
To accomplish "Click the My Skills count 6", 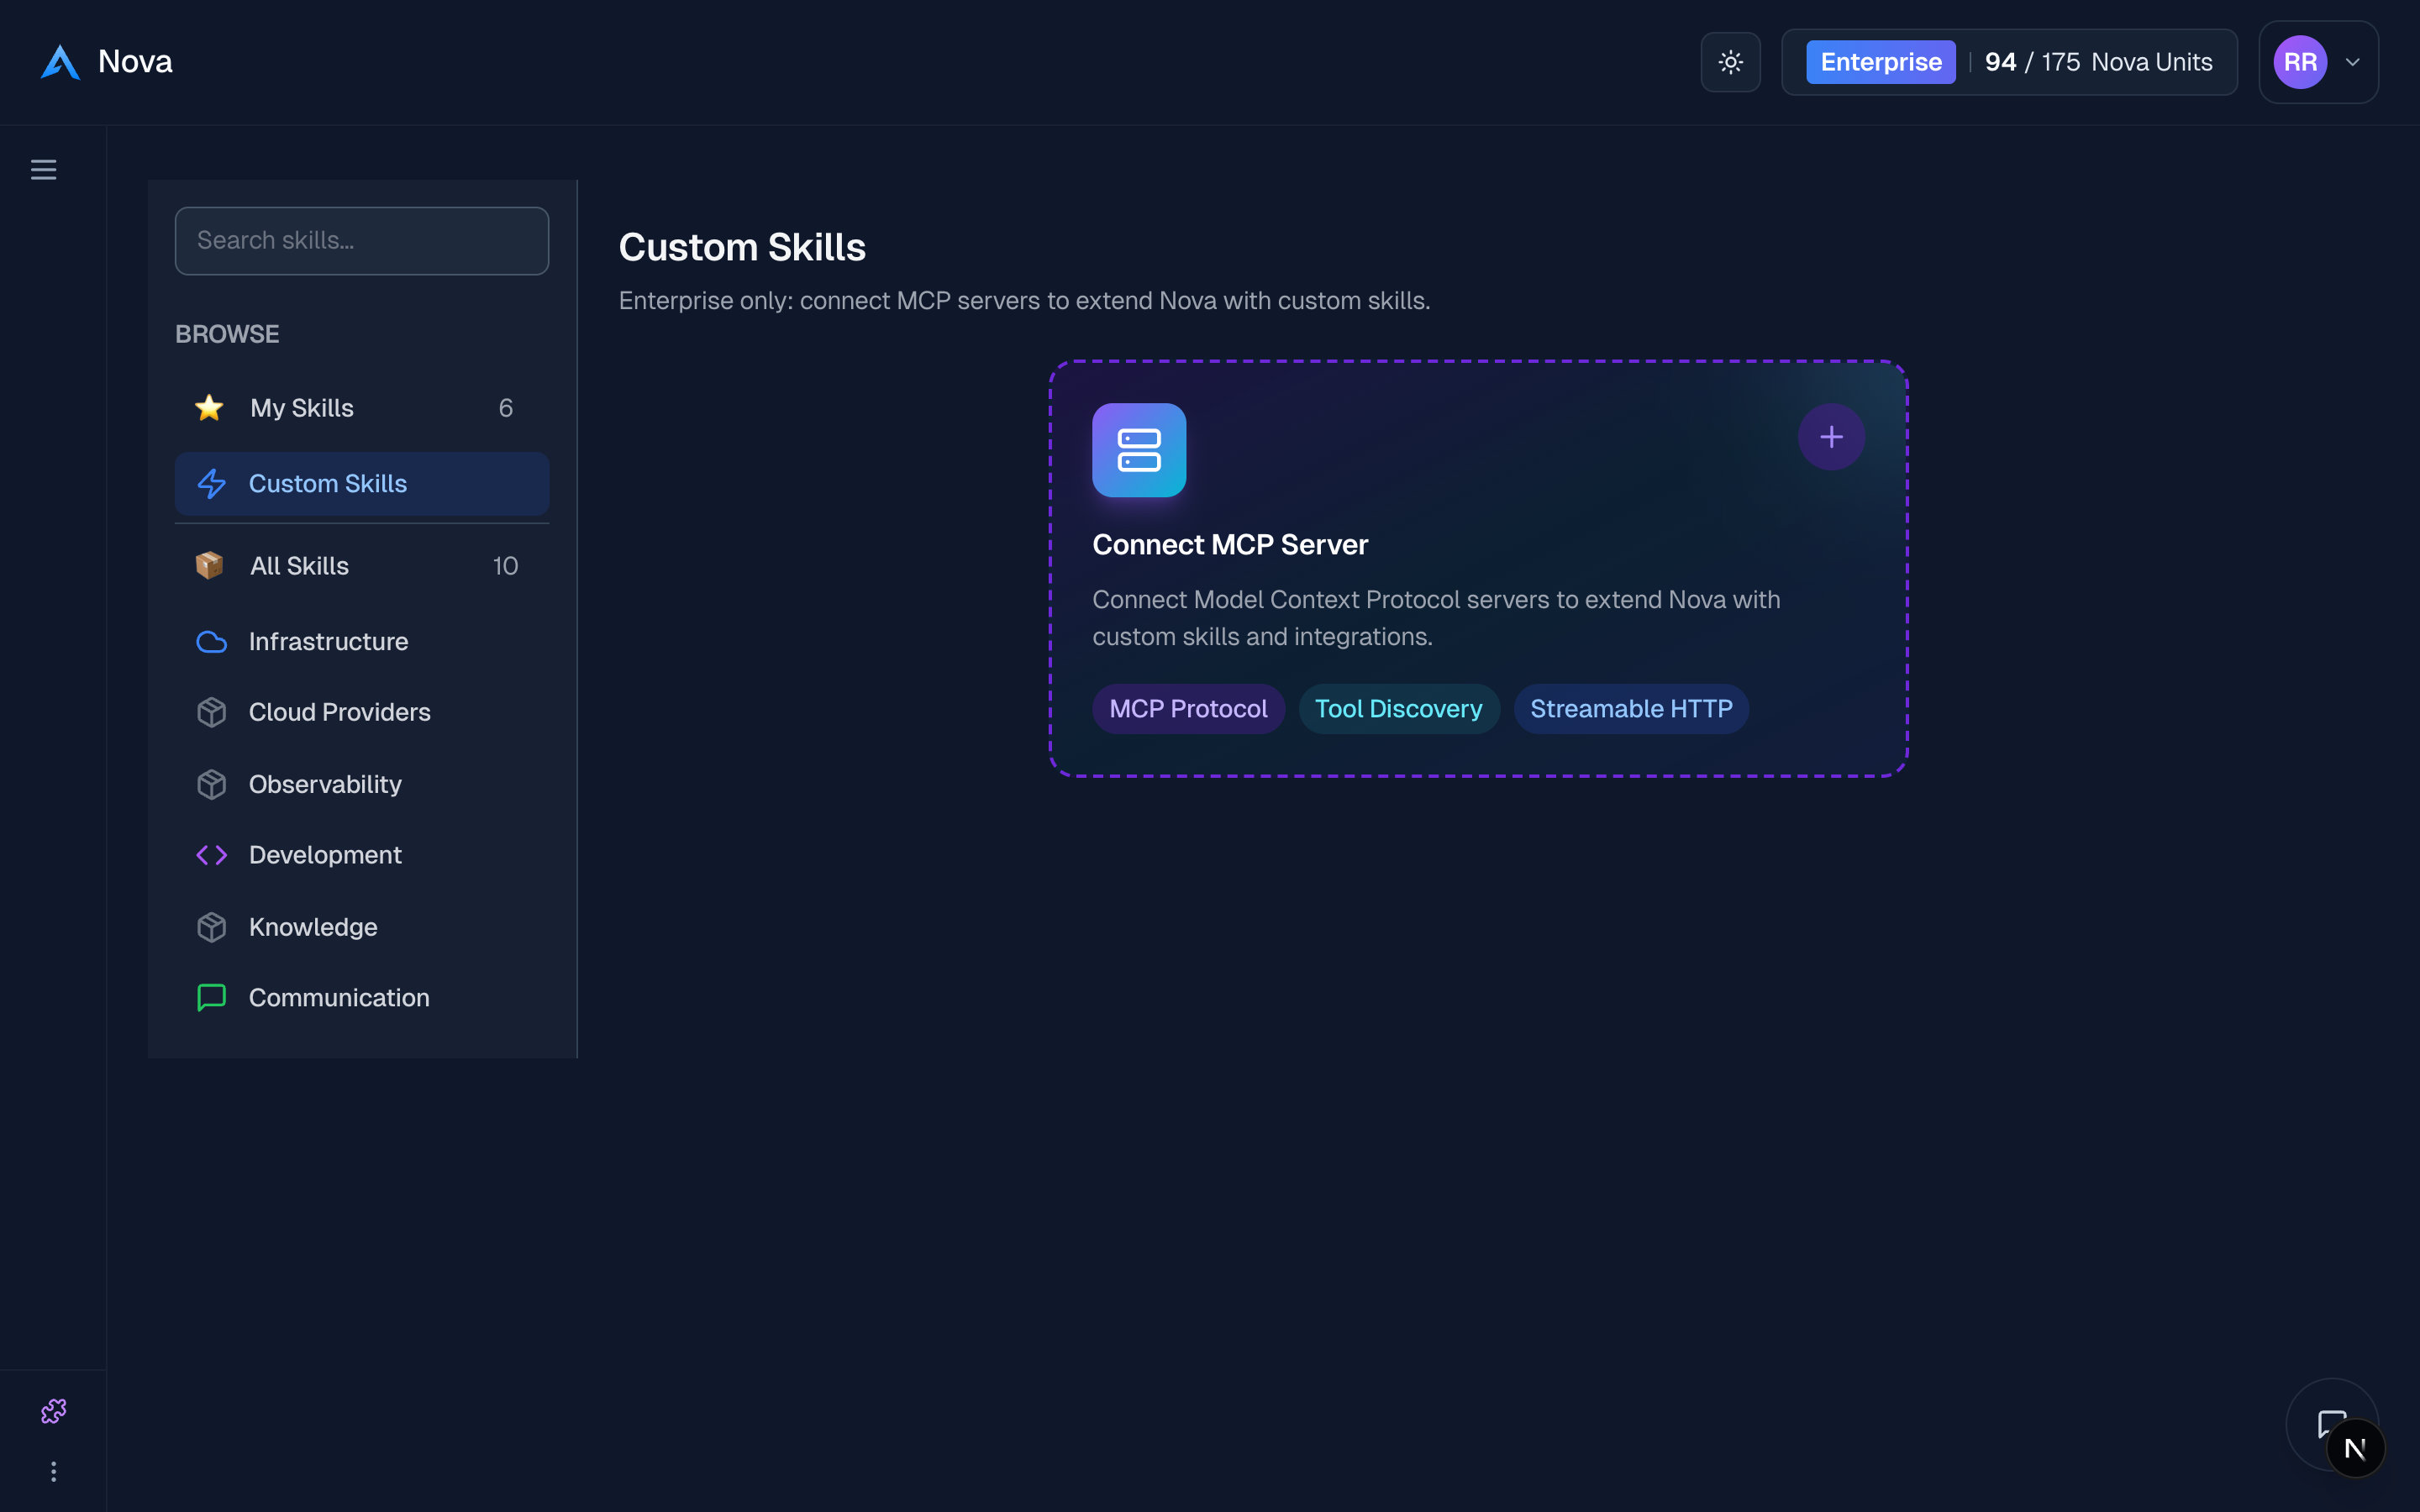I will 506,408.
